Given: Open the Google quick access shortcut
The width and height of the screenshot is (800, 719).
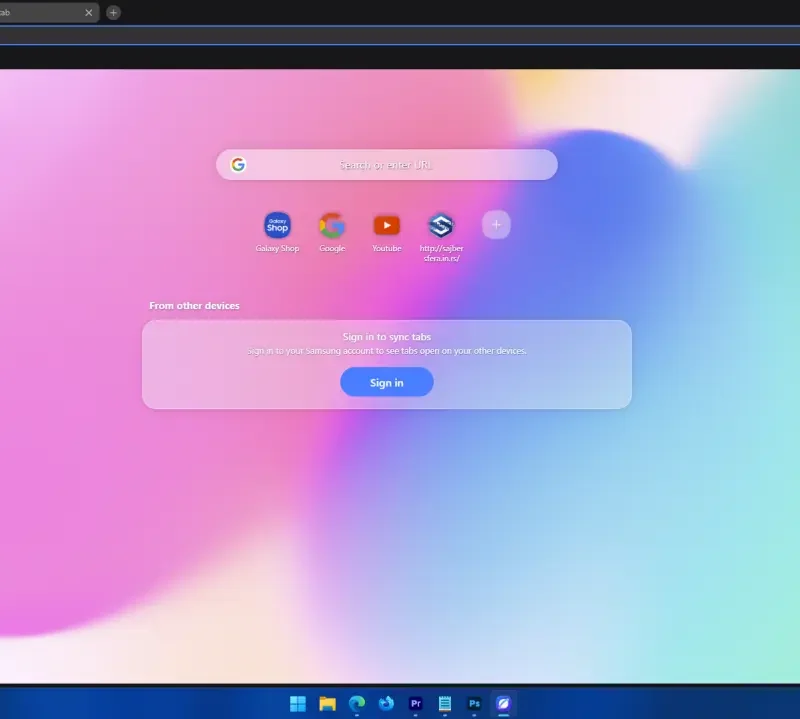Looking at the screenshot, I should 332,225.
